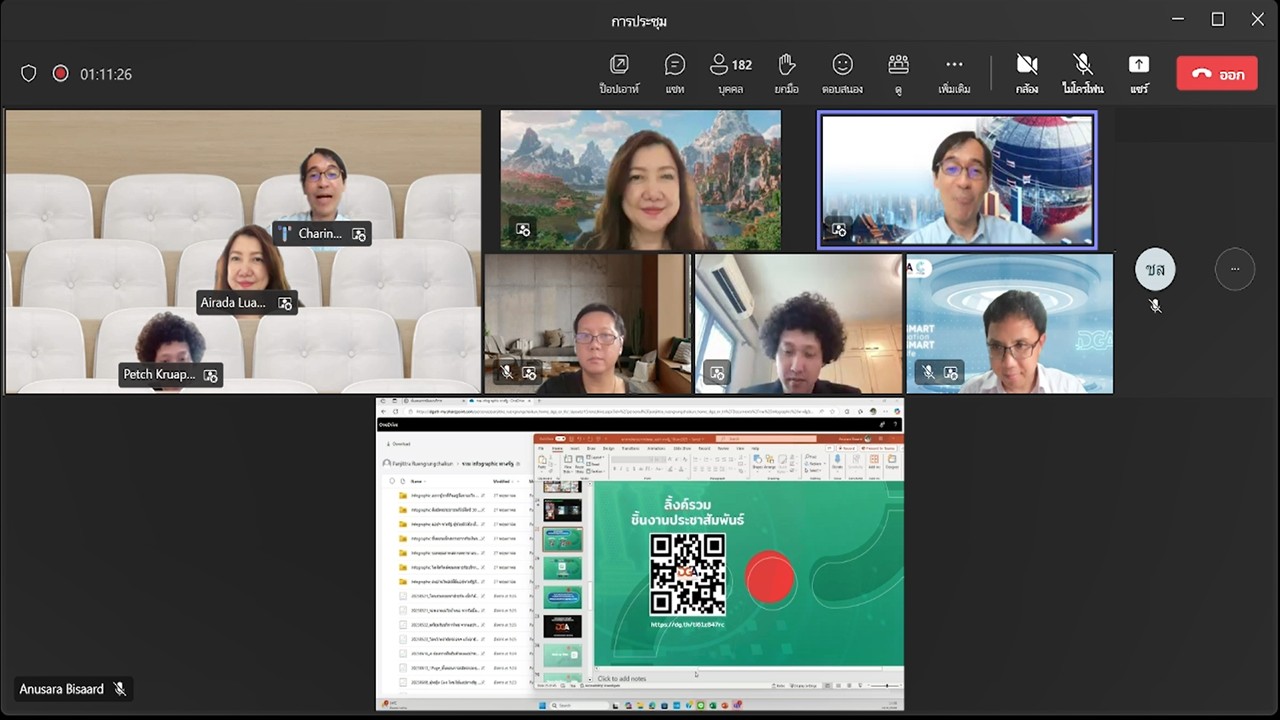Screen dimensions: 1280x720
Task: Click the icon beside Petch Kruap... name
Action: [x=211, y=376]
